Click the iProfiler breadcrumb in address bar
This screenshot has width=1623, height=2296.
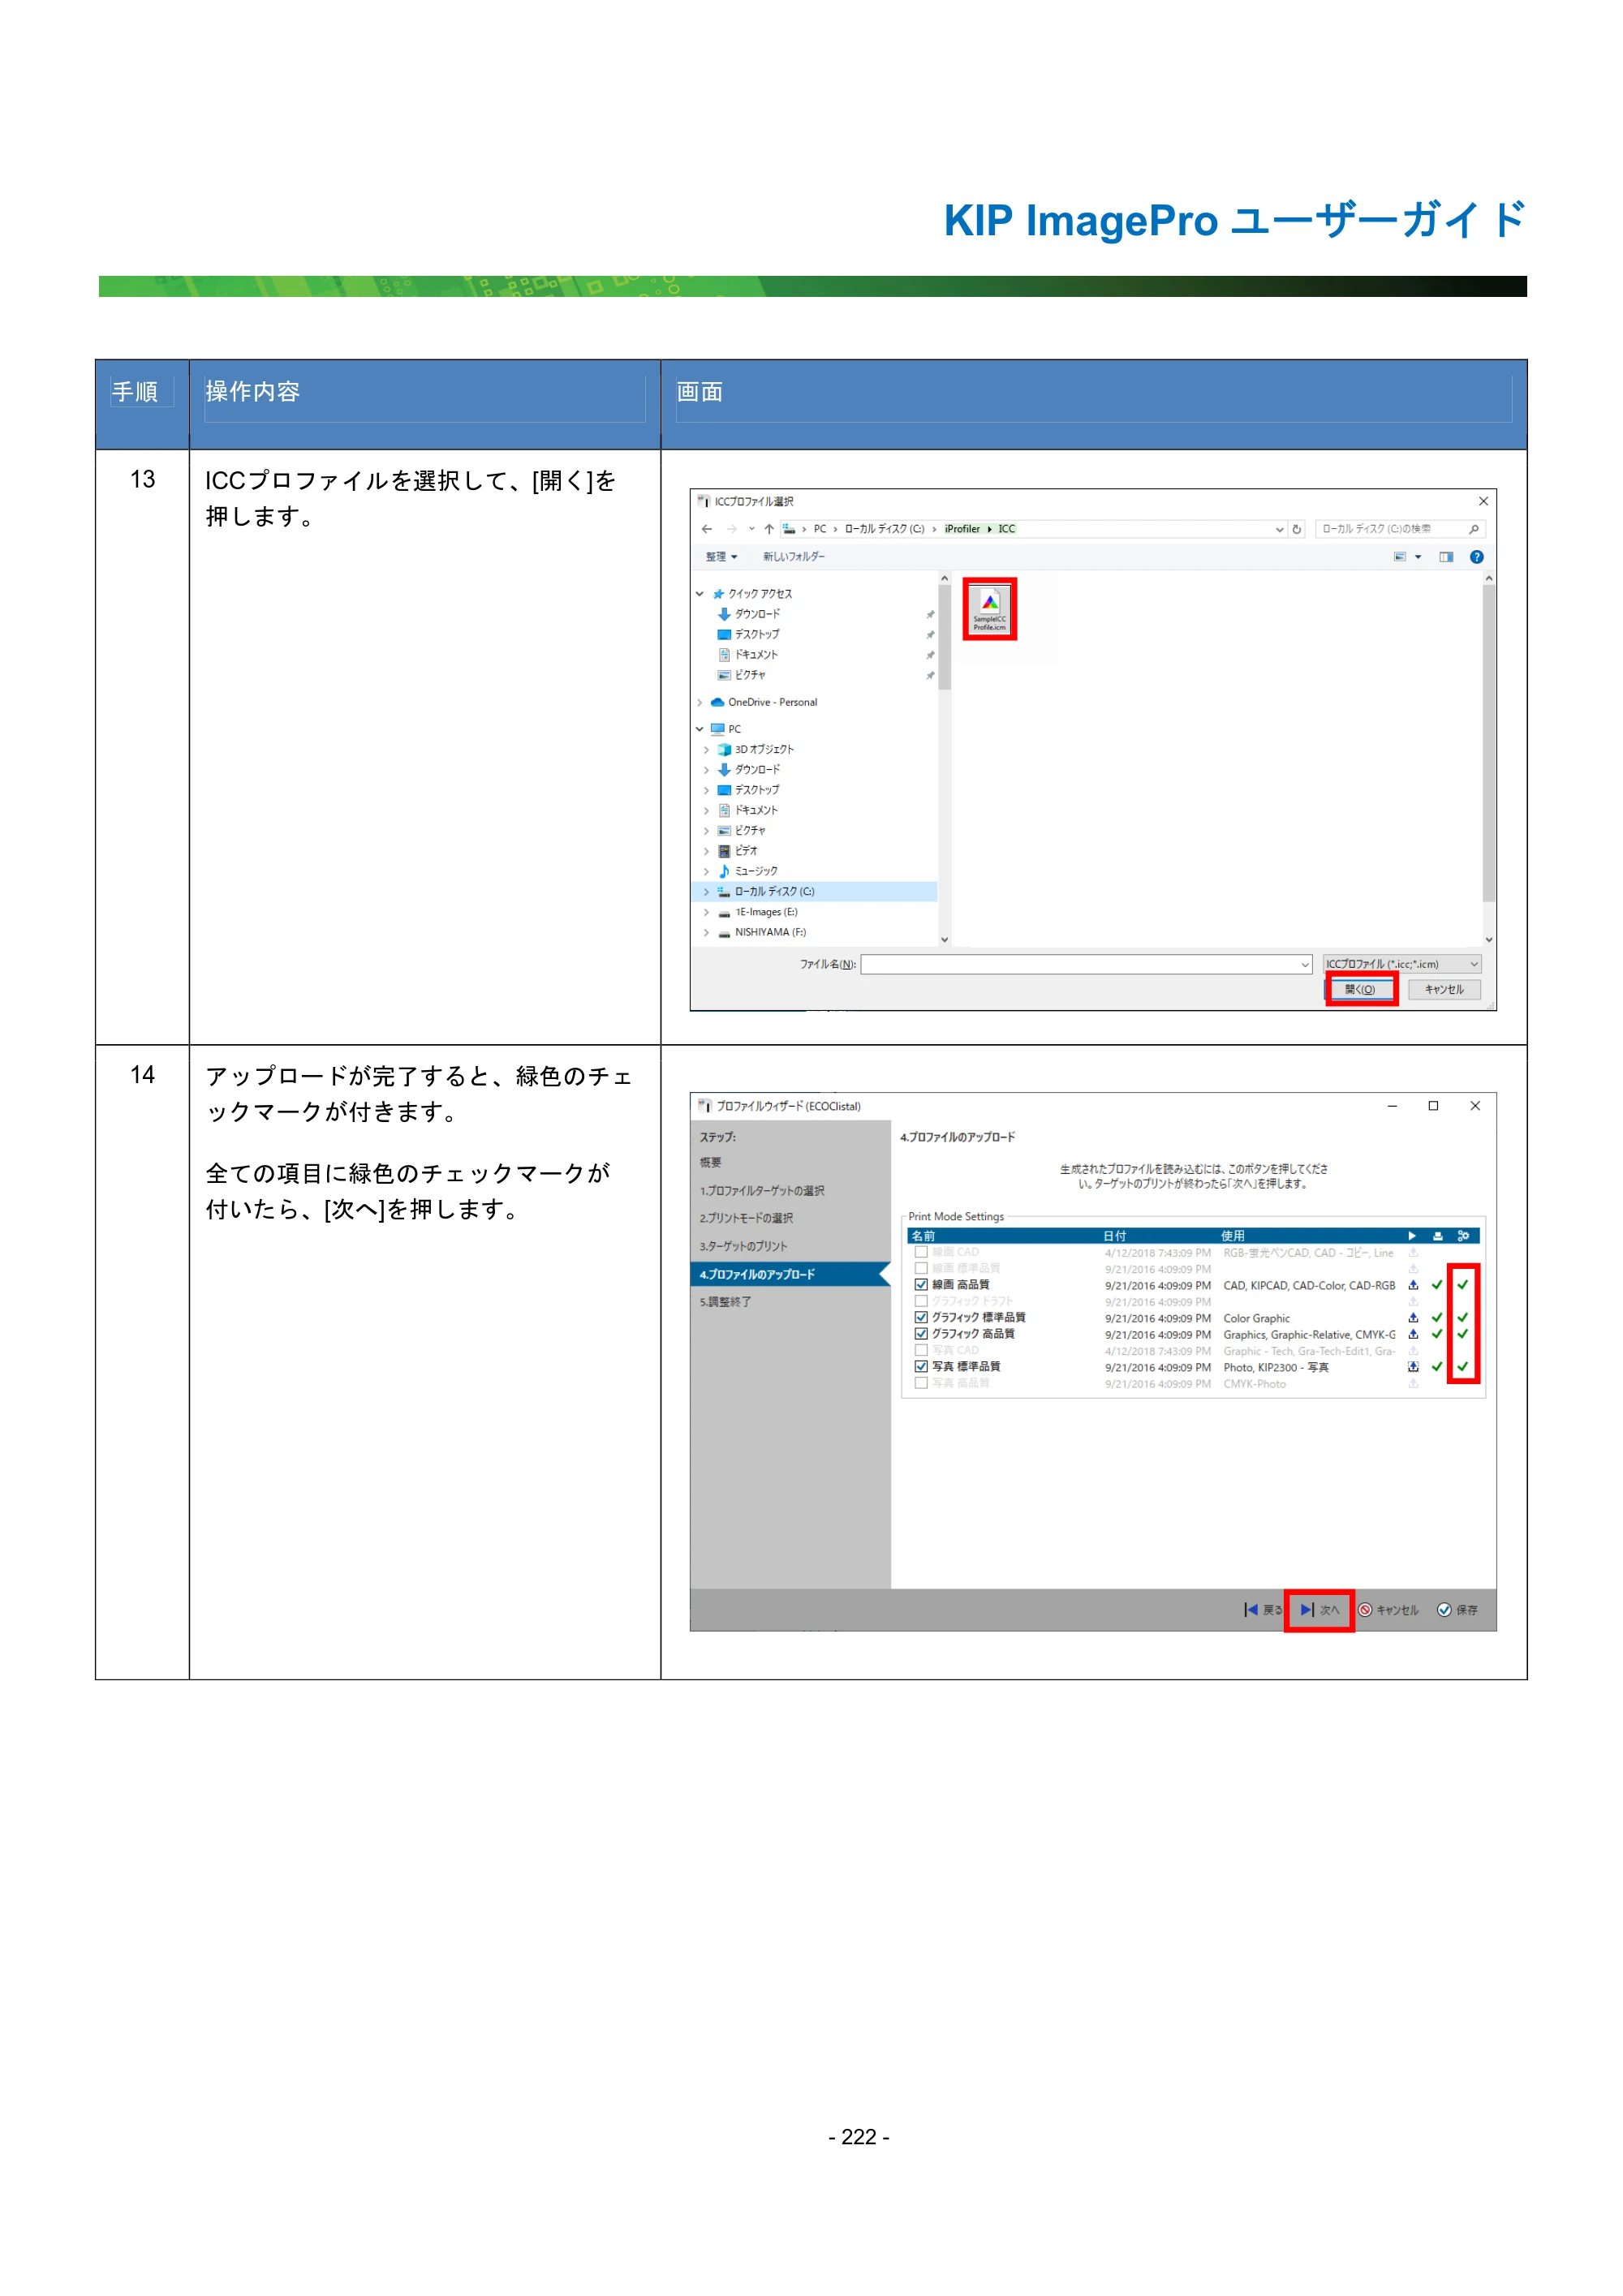[x=962, y=529]
